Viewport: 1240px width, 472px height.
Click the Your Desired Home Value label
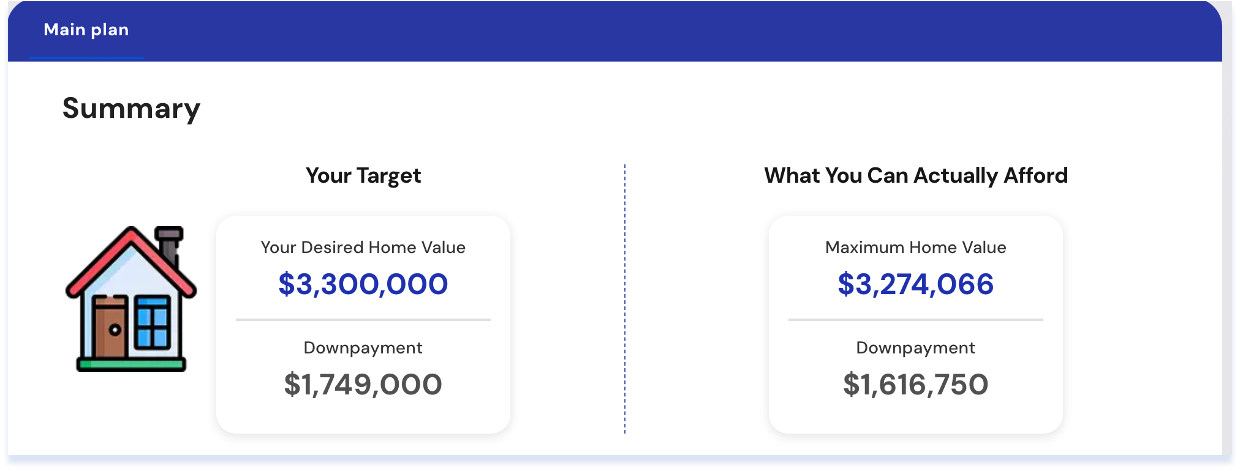click(363, 247)
